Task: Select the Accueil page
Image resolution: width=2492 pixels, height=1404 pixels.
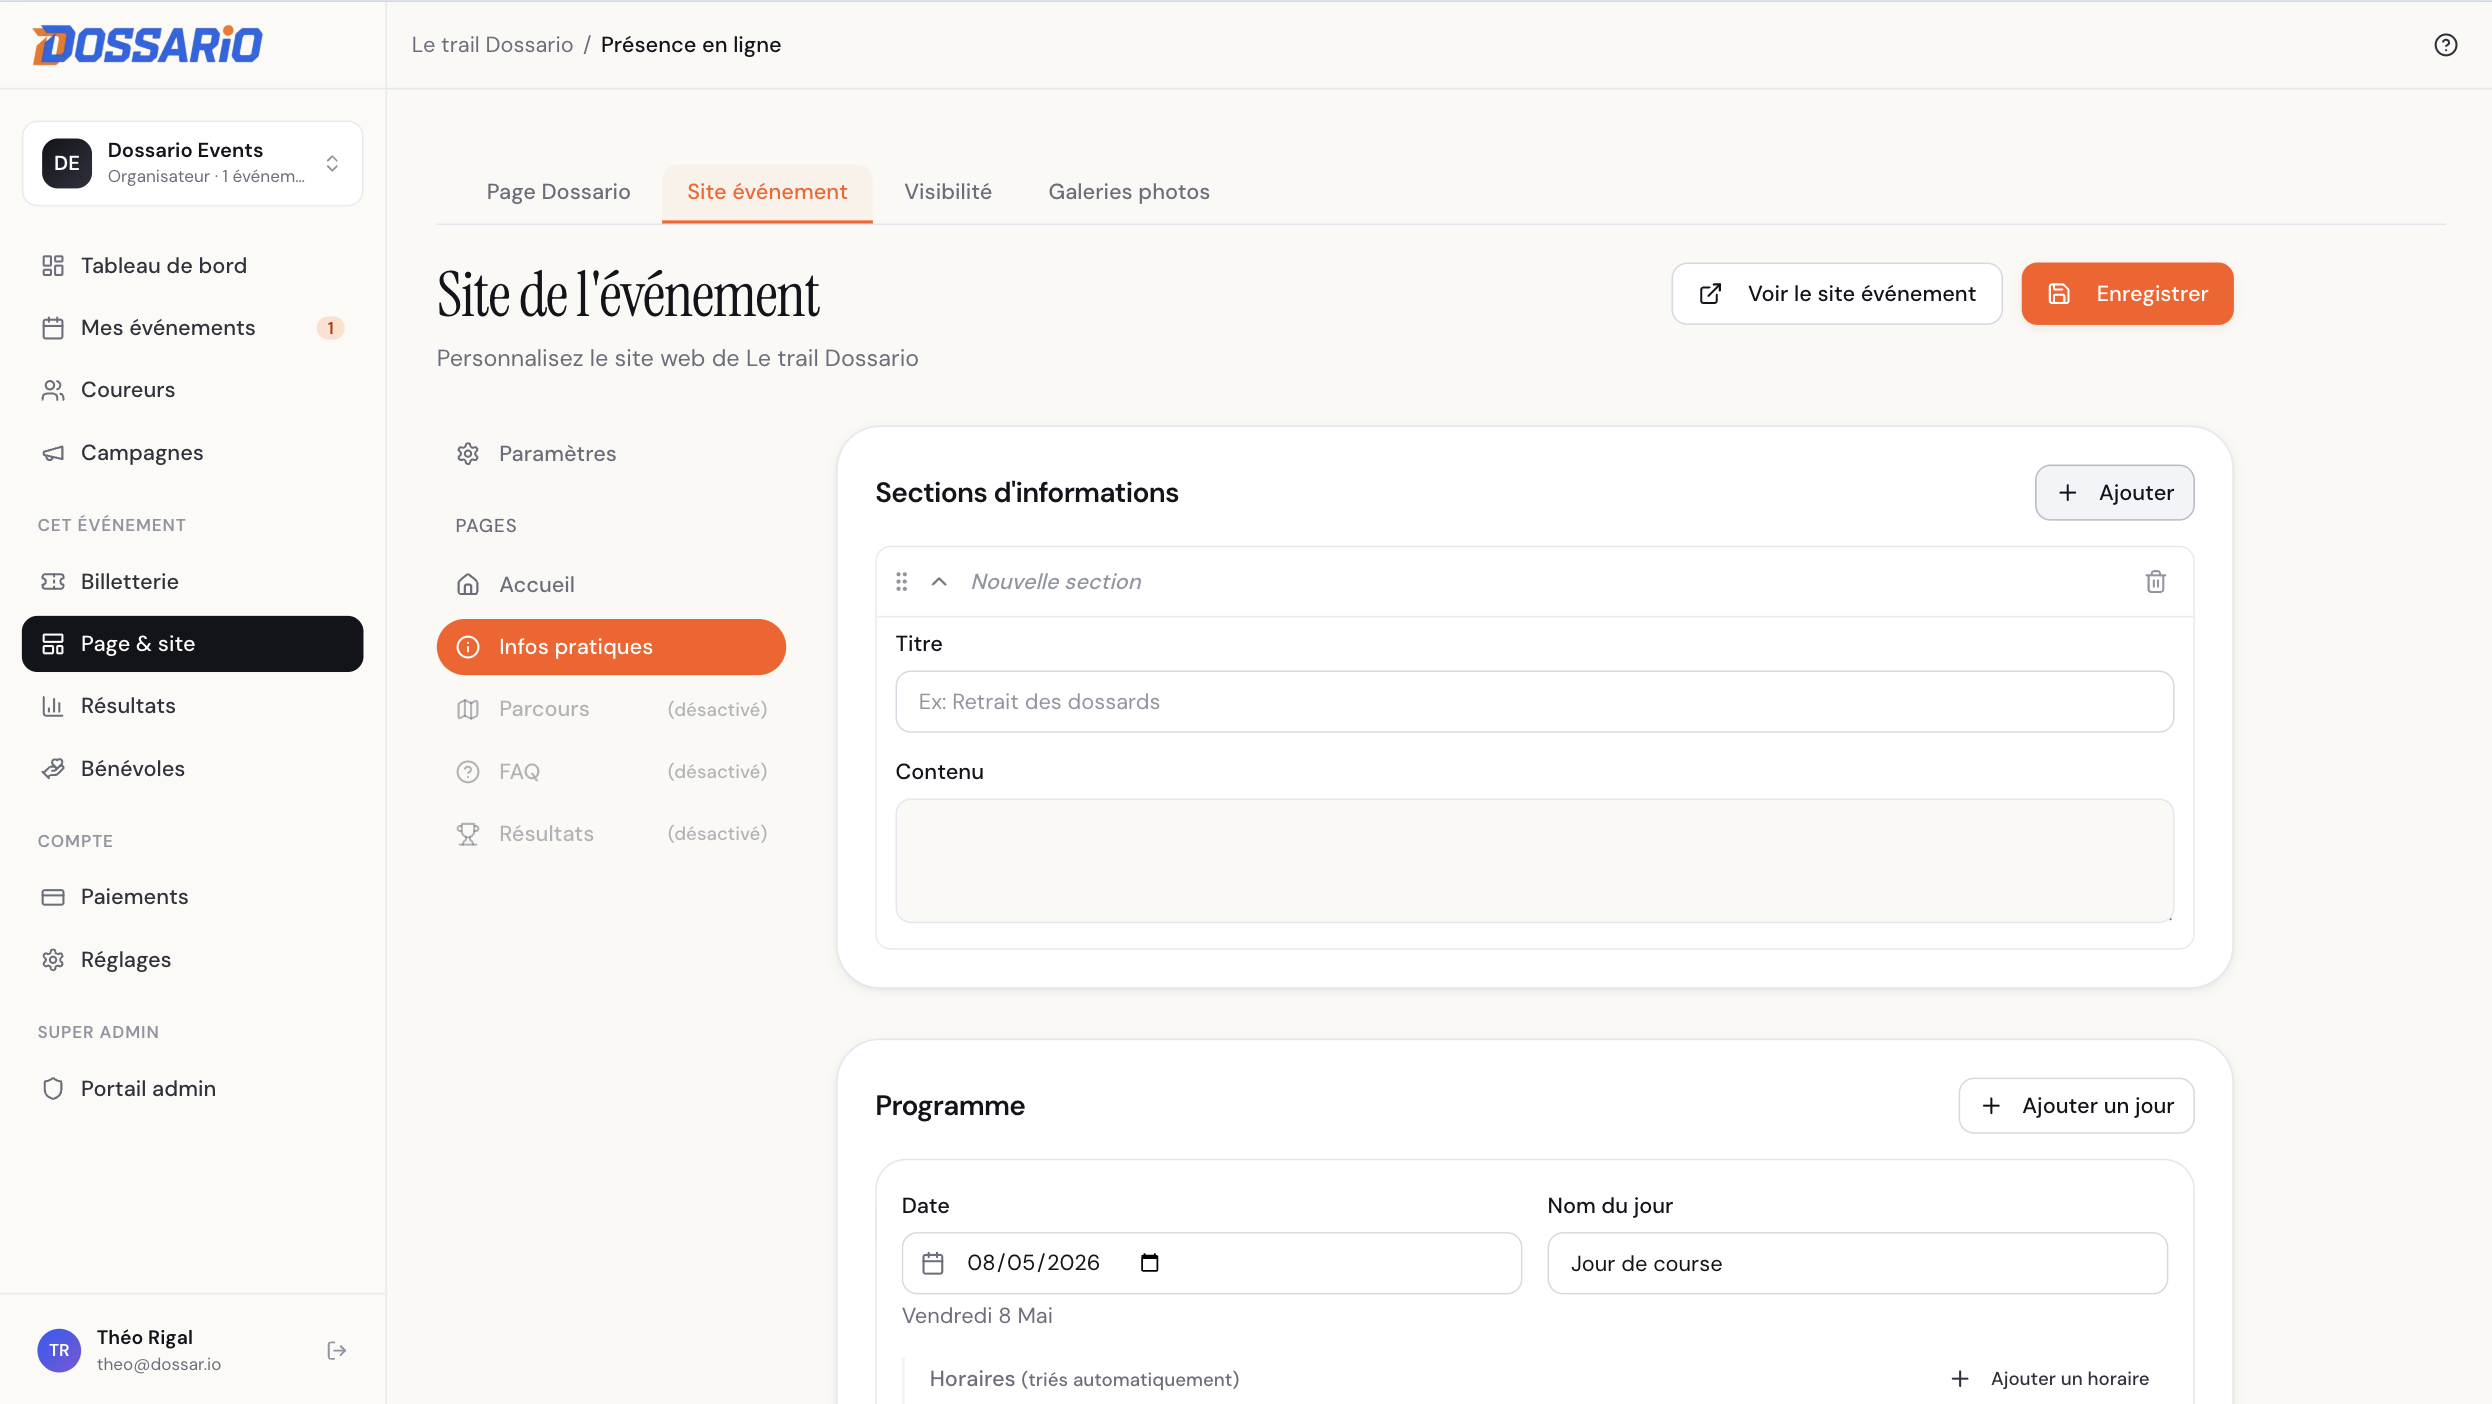Action: tap(611, 584)
